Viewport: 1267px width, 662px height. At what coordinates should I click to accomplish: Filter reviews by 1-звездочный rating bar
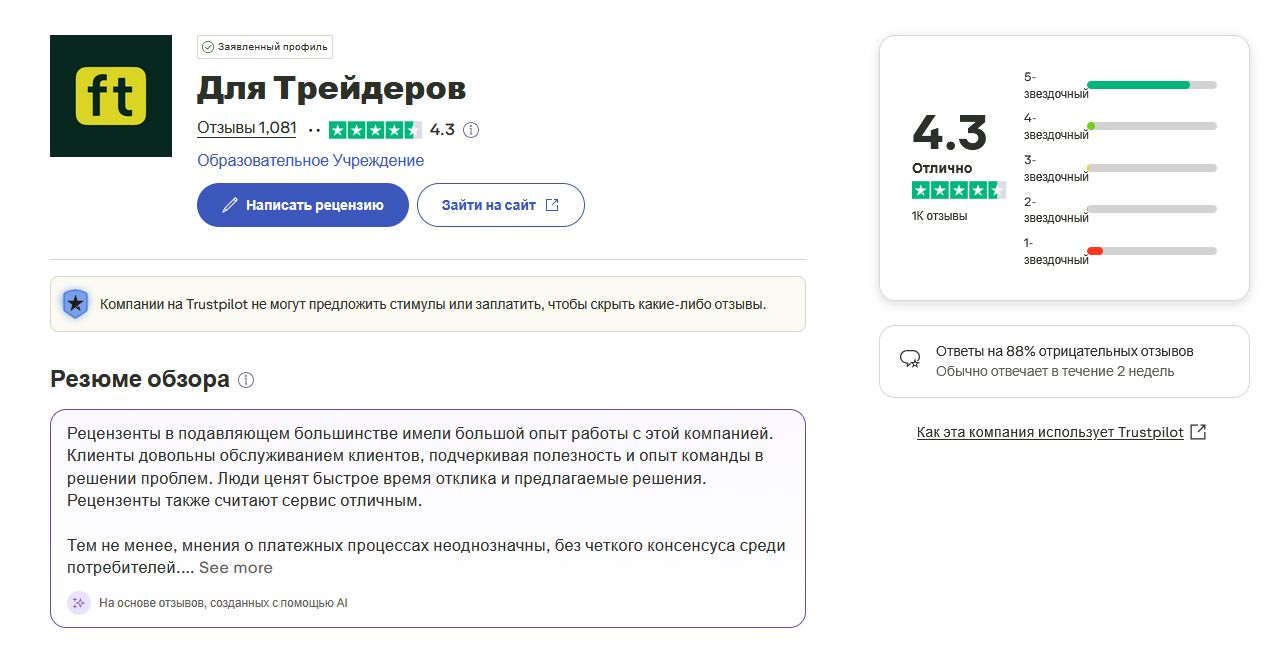click(1120, 251)
